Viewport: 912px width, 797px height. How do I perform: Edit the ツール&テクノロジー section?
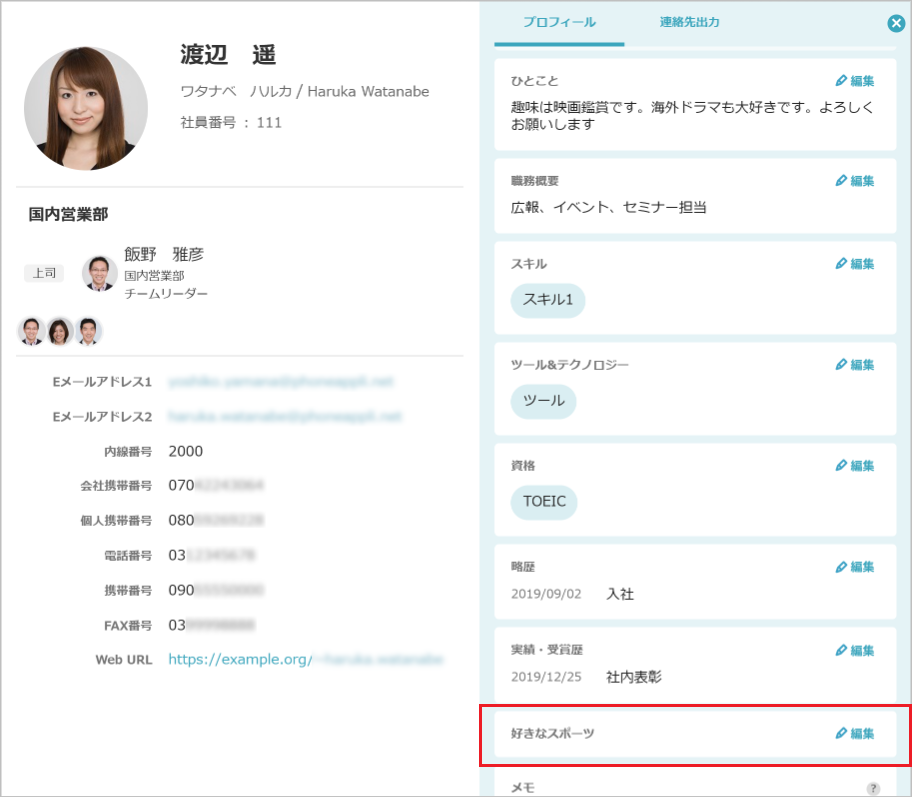click(x=855, y=365)
